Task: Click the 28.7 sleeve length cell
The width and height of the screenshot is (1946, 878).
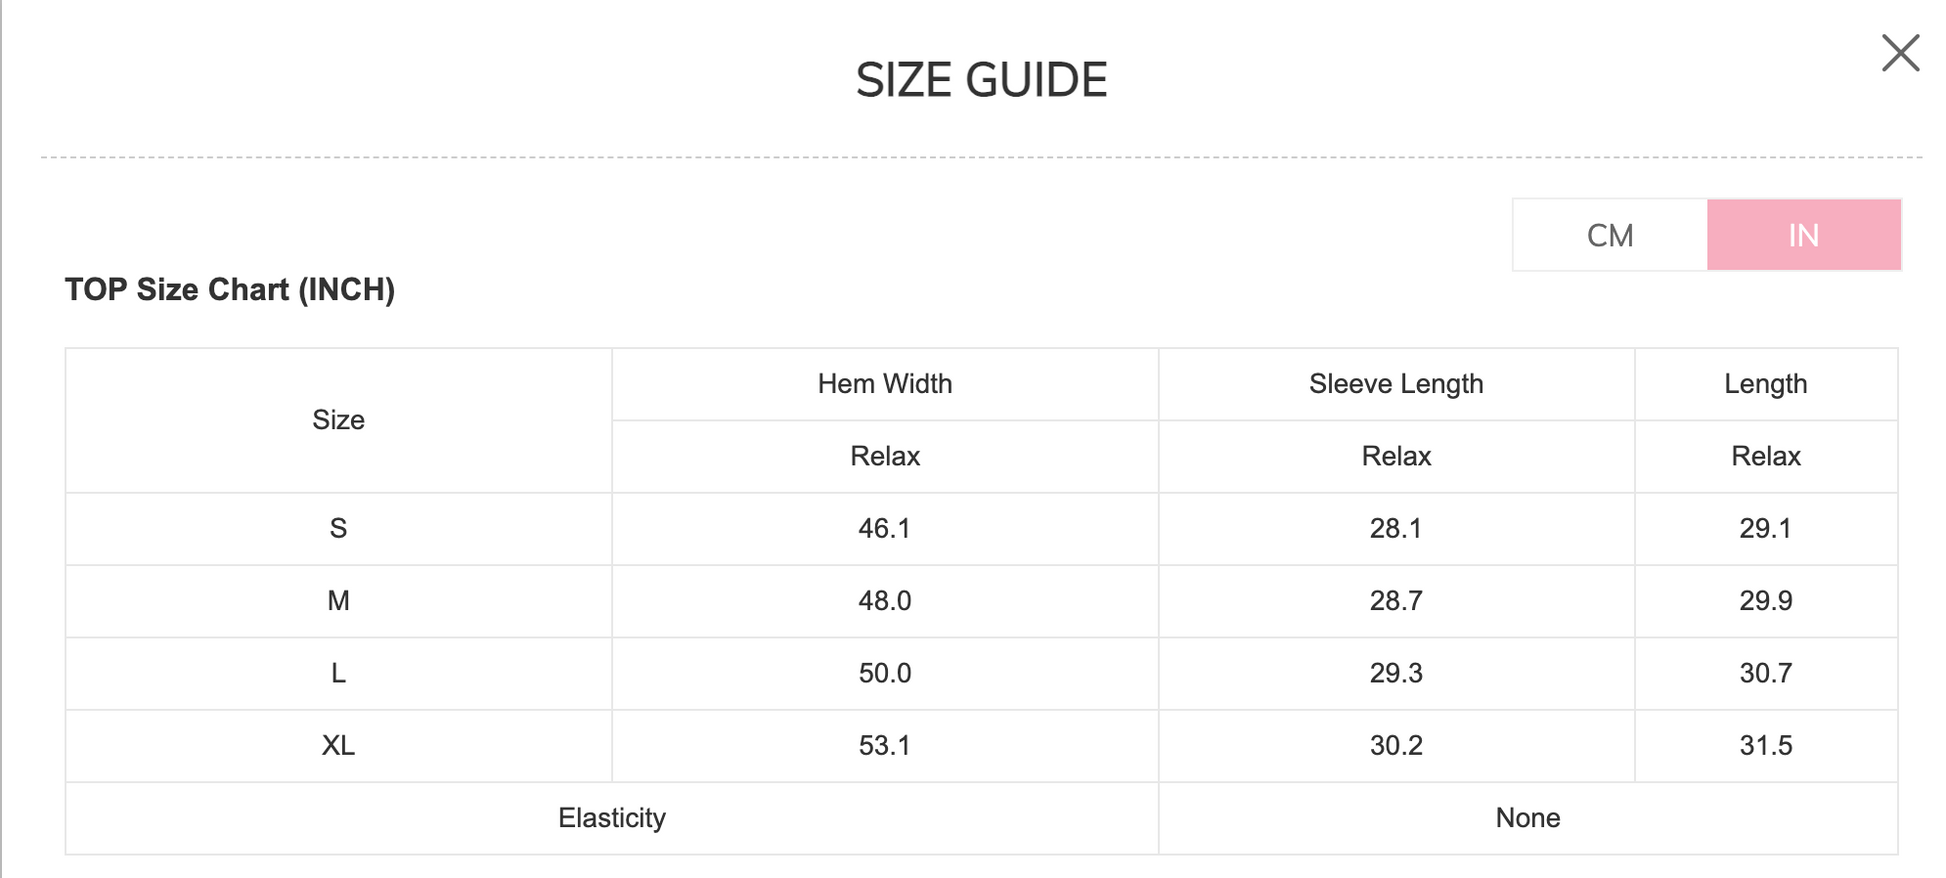Action: pos(1395,601)
